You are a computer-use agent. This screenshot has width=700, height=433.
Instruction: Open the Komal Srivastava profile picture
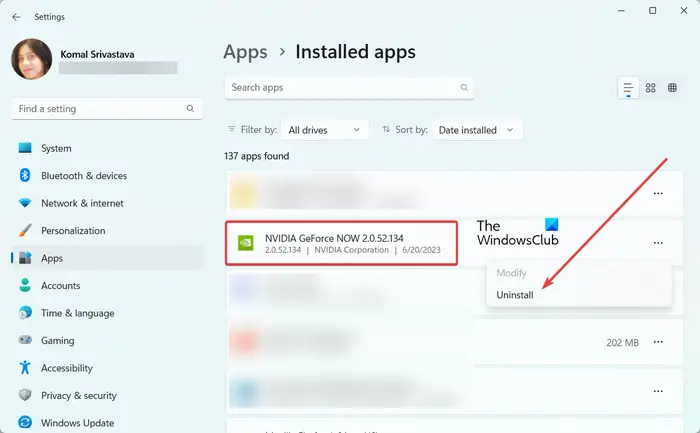31,59
